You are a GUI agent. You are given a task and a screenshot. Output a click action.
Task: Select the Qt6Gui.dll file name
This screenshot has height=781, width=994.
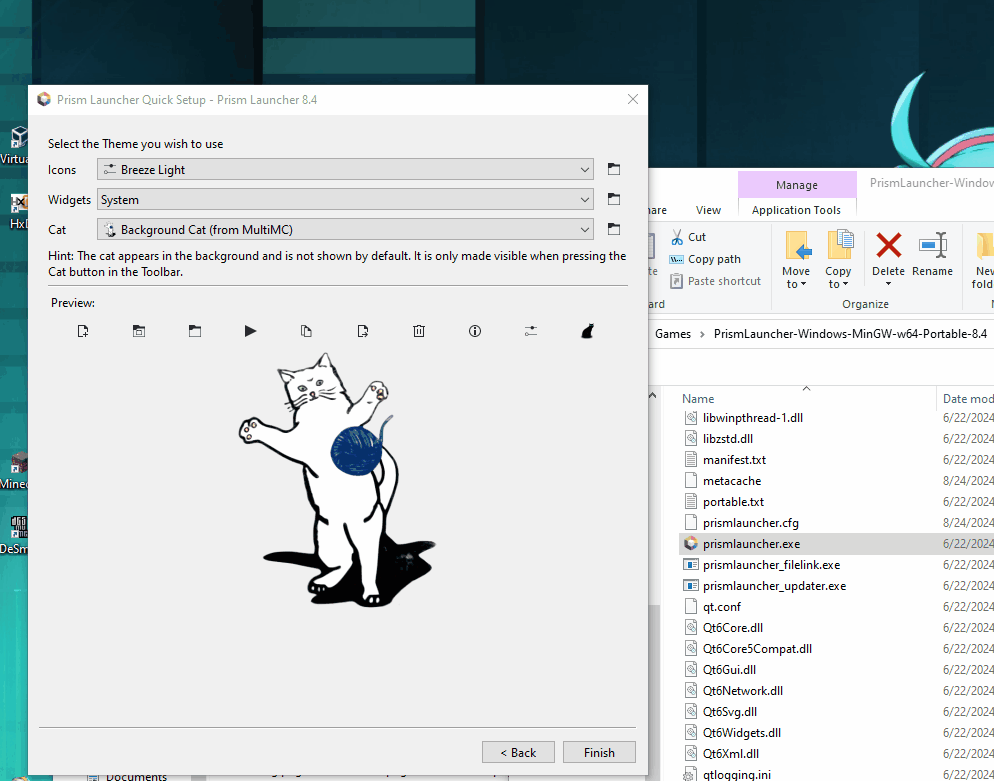point(730,669)
